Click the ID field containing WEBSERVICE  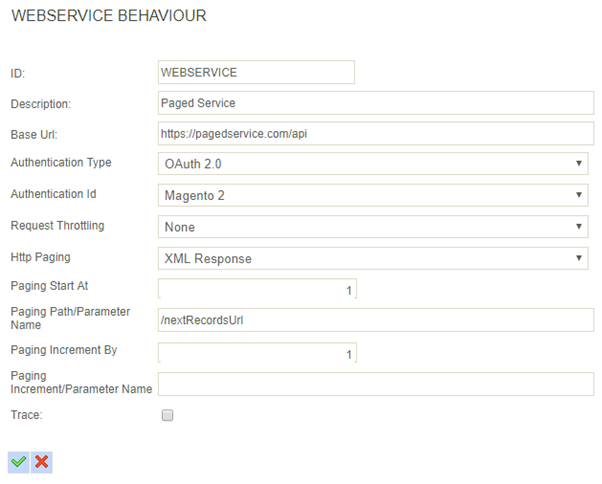coord(256,72)
